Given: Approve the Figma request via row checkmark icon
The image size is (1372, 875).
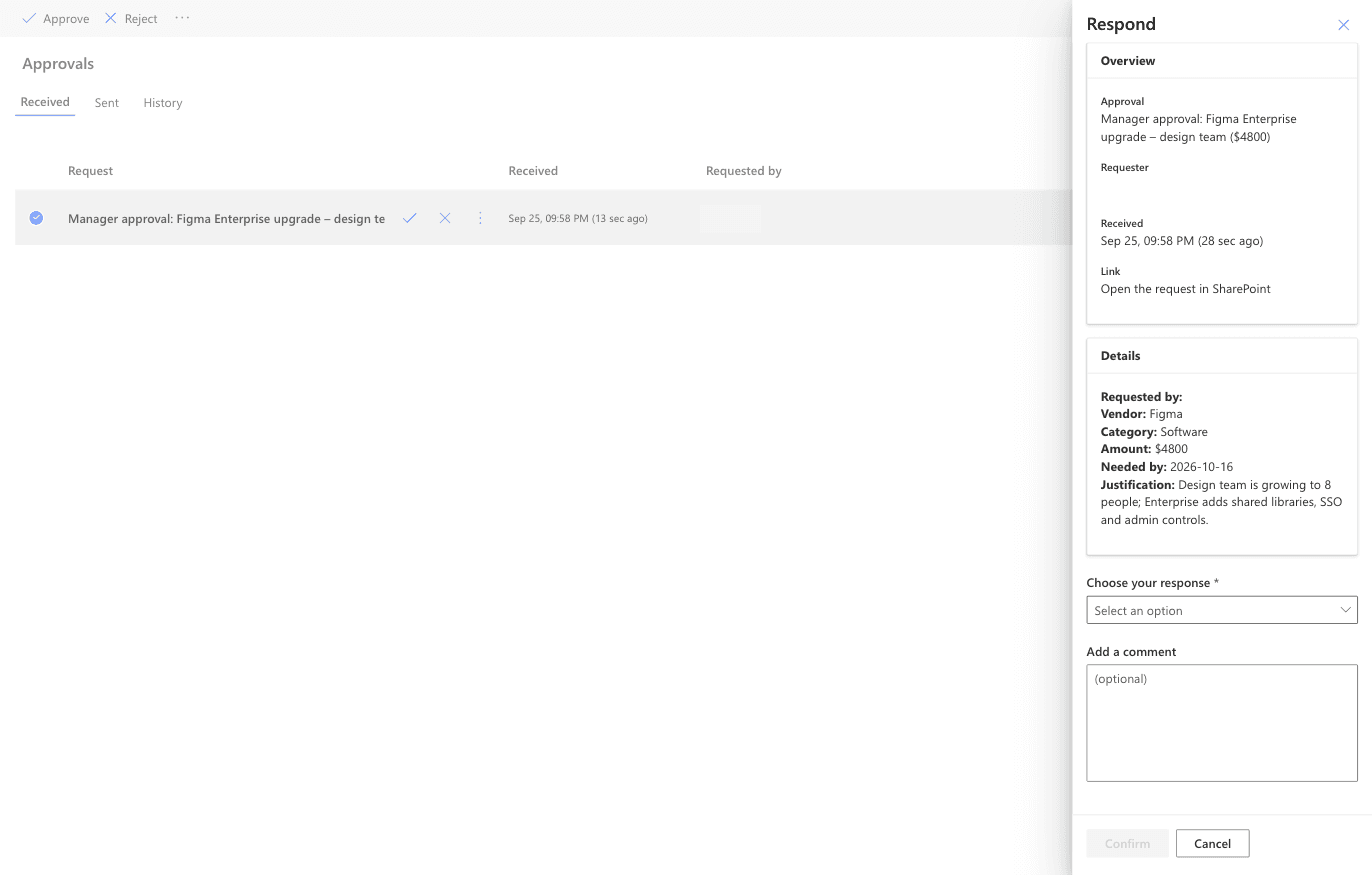Looking at the screenshot, I should (x=409, y=218).
